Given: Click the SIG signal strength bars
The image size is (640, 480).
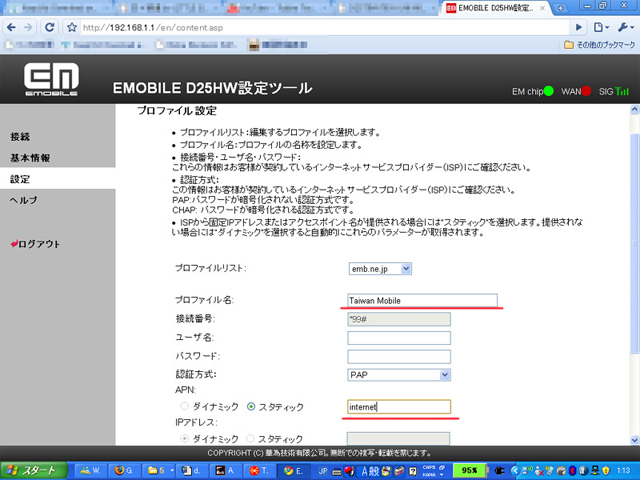Looking at the screenshot, I should pos(622,91).
